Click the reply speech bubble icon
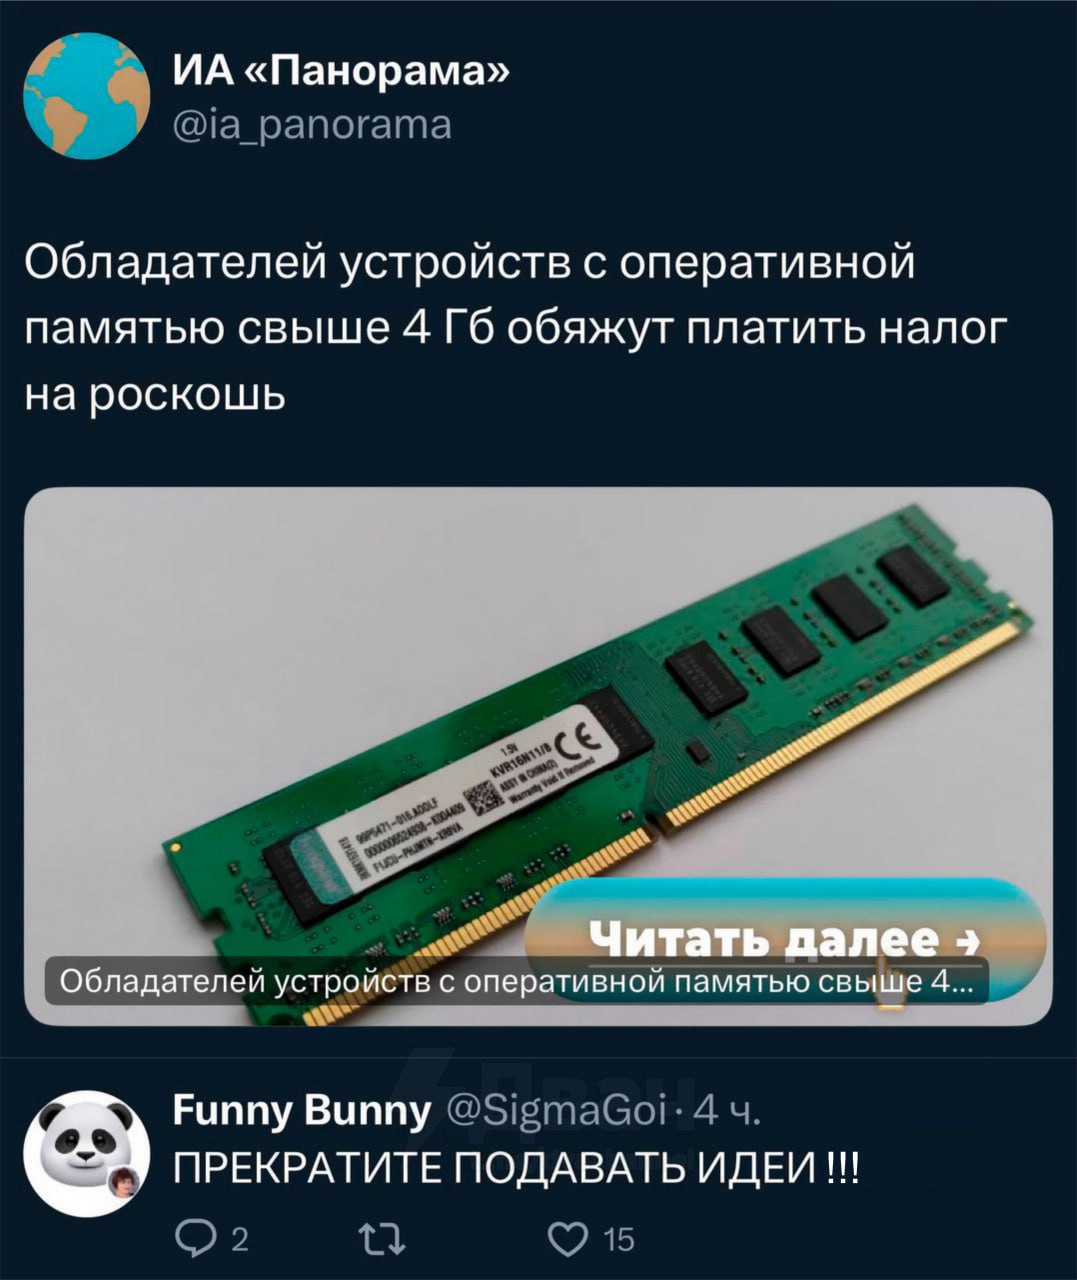 point(191,1239)
